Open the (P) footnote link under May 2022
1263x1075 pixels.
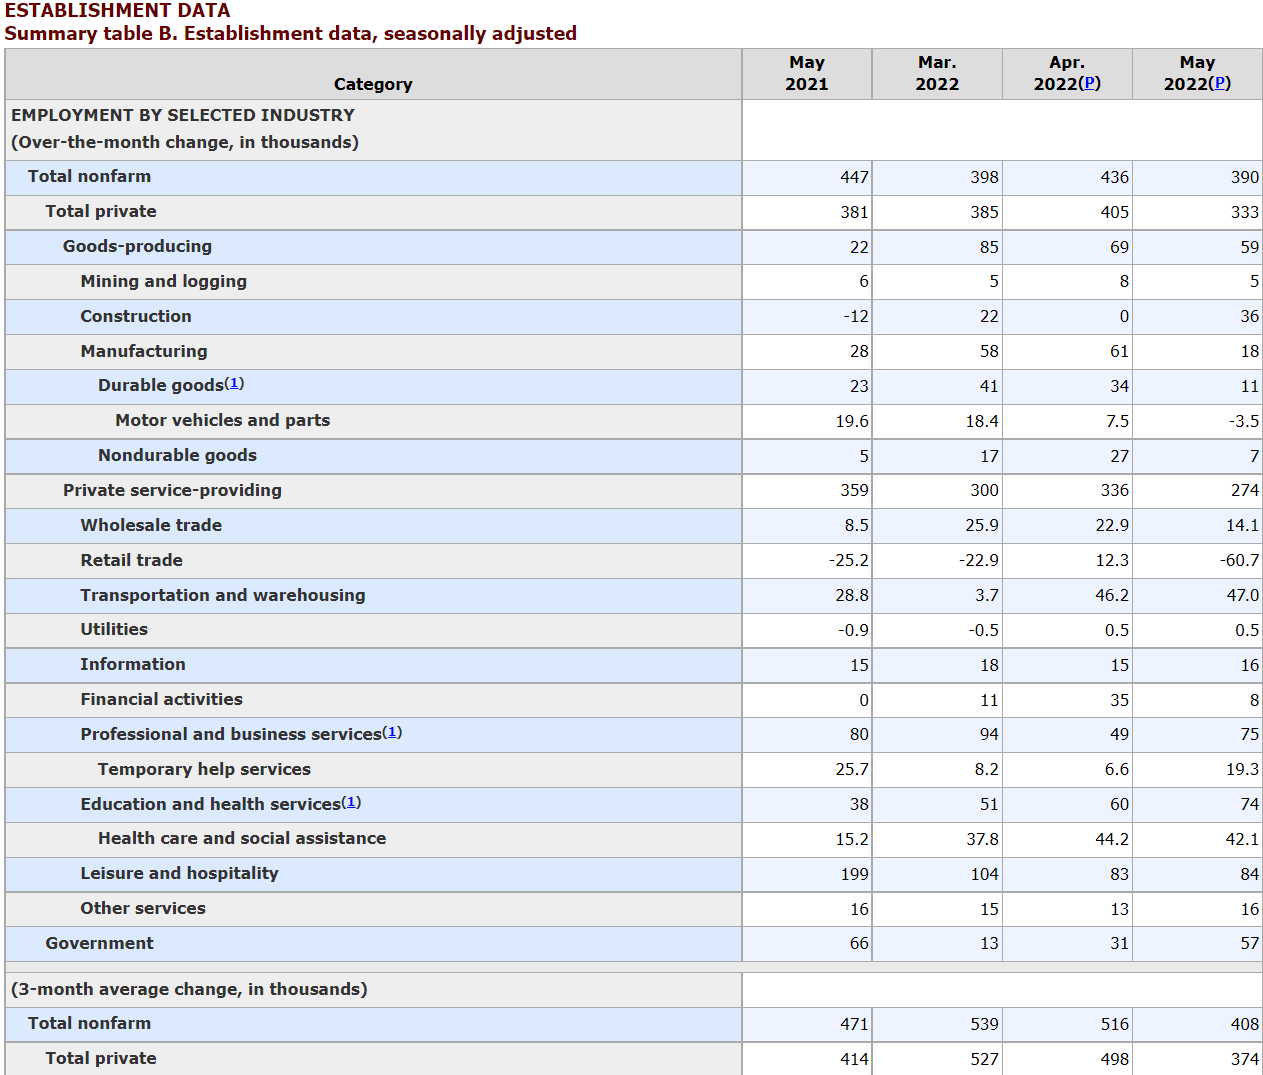click(1220, 83)
